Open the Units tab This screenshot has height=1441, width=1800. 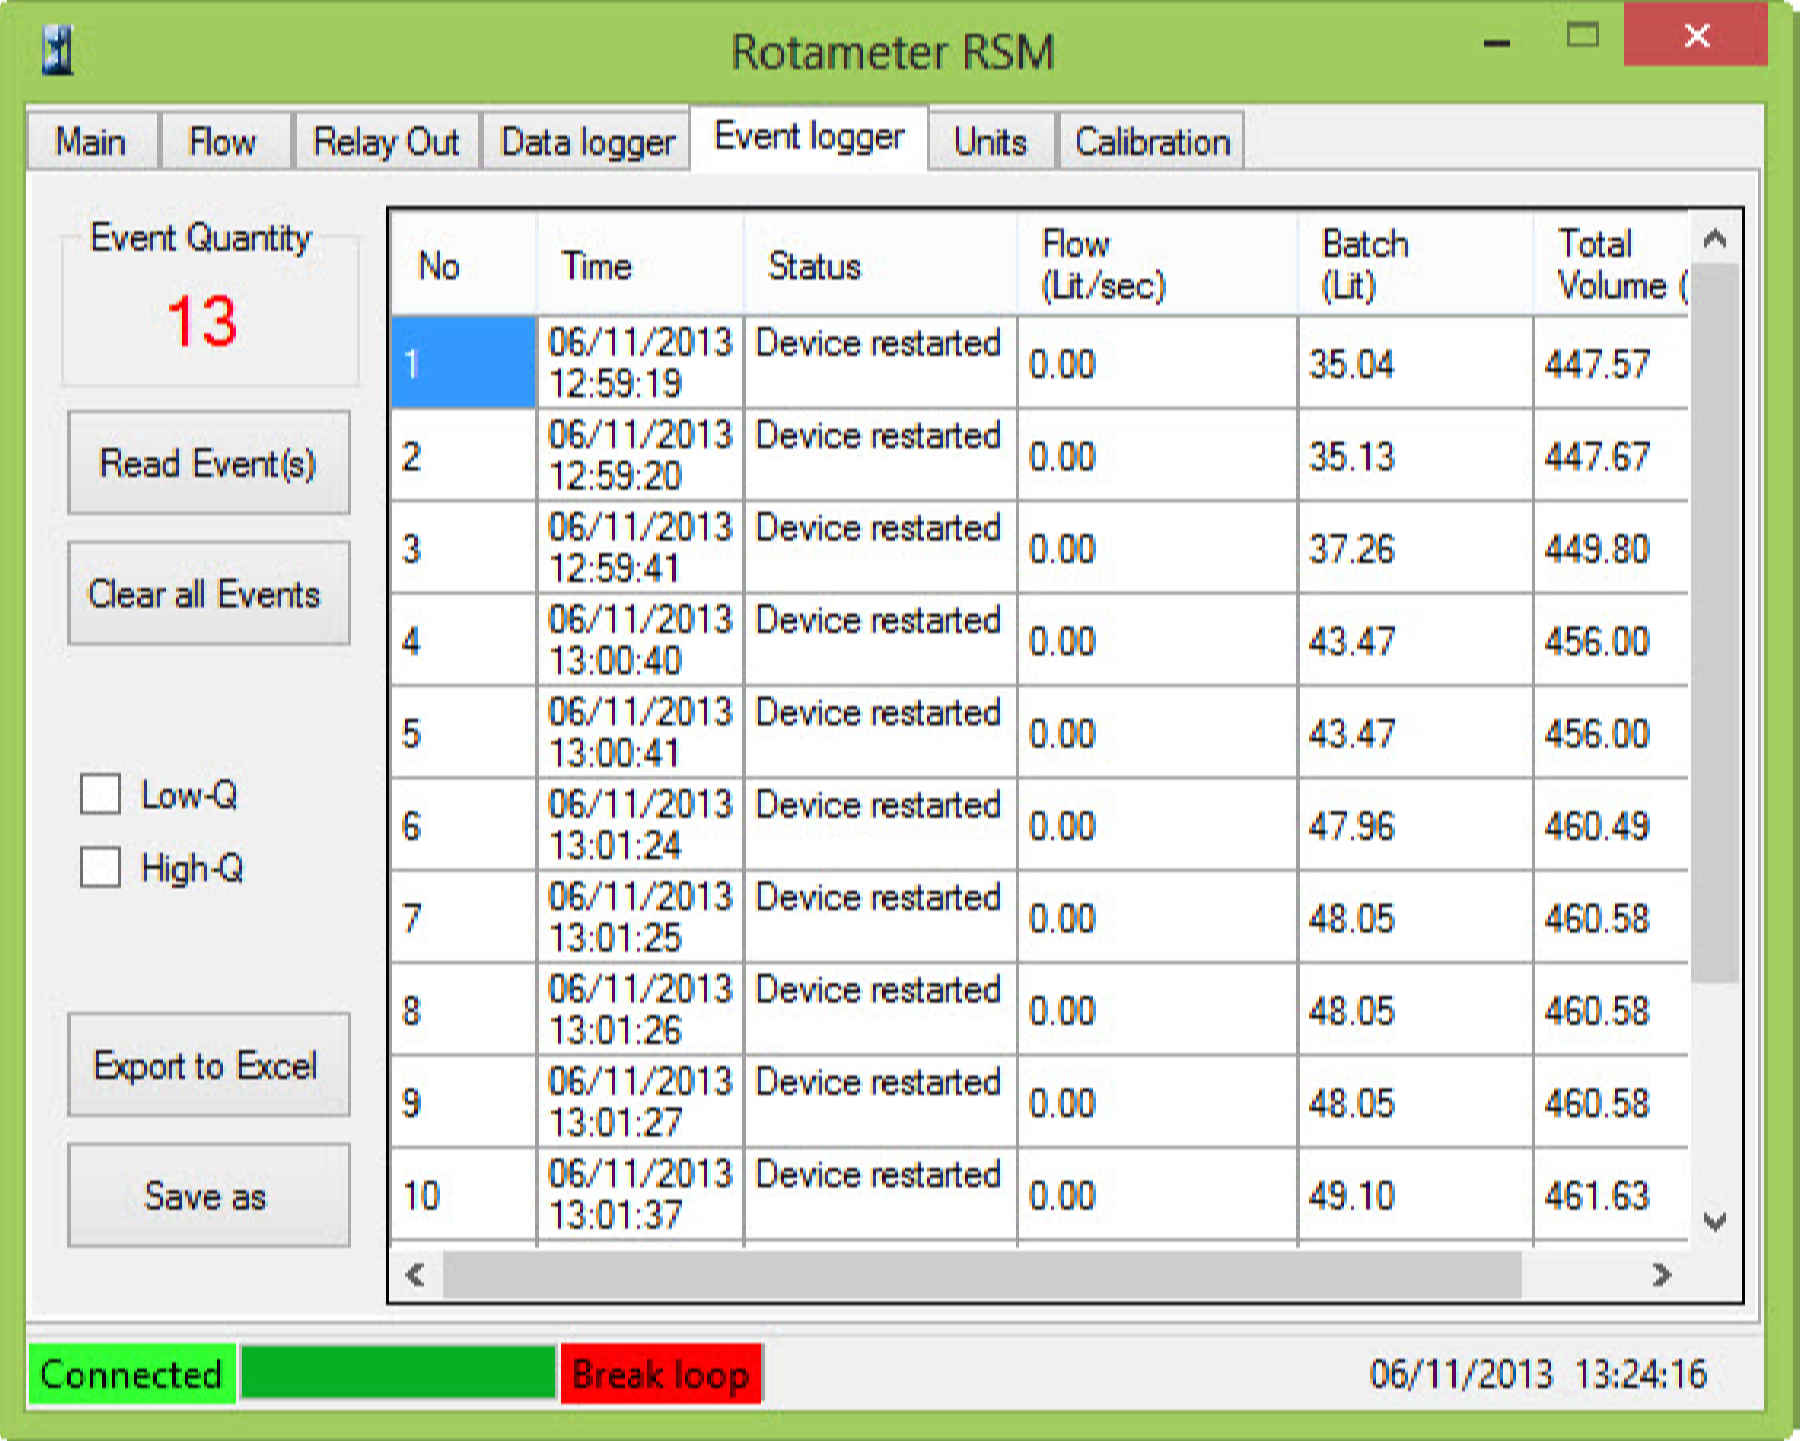[990, 142]
